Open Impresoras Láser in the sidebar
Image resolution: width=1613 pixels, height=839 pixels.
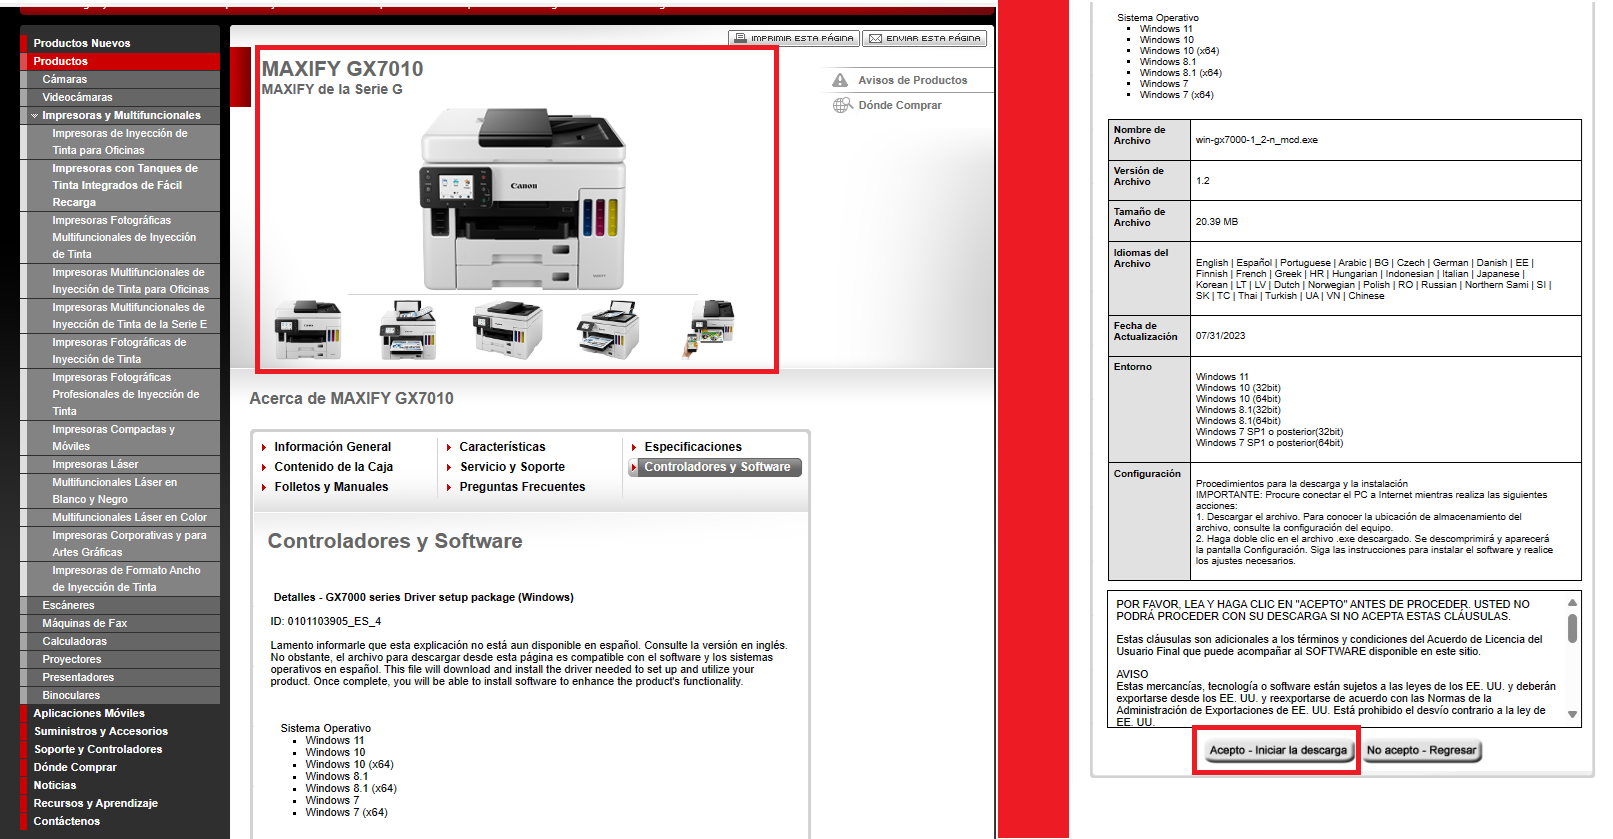coord(95,464)
